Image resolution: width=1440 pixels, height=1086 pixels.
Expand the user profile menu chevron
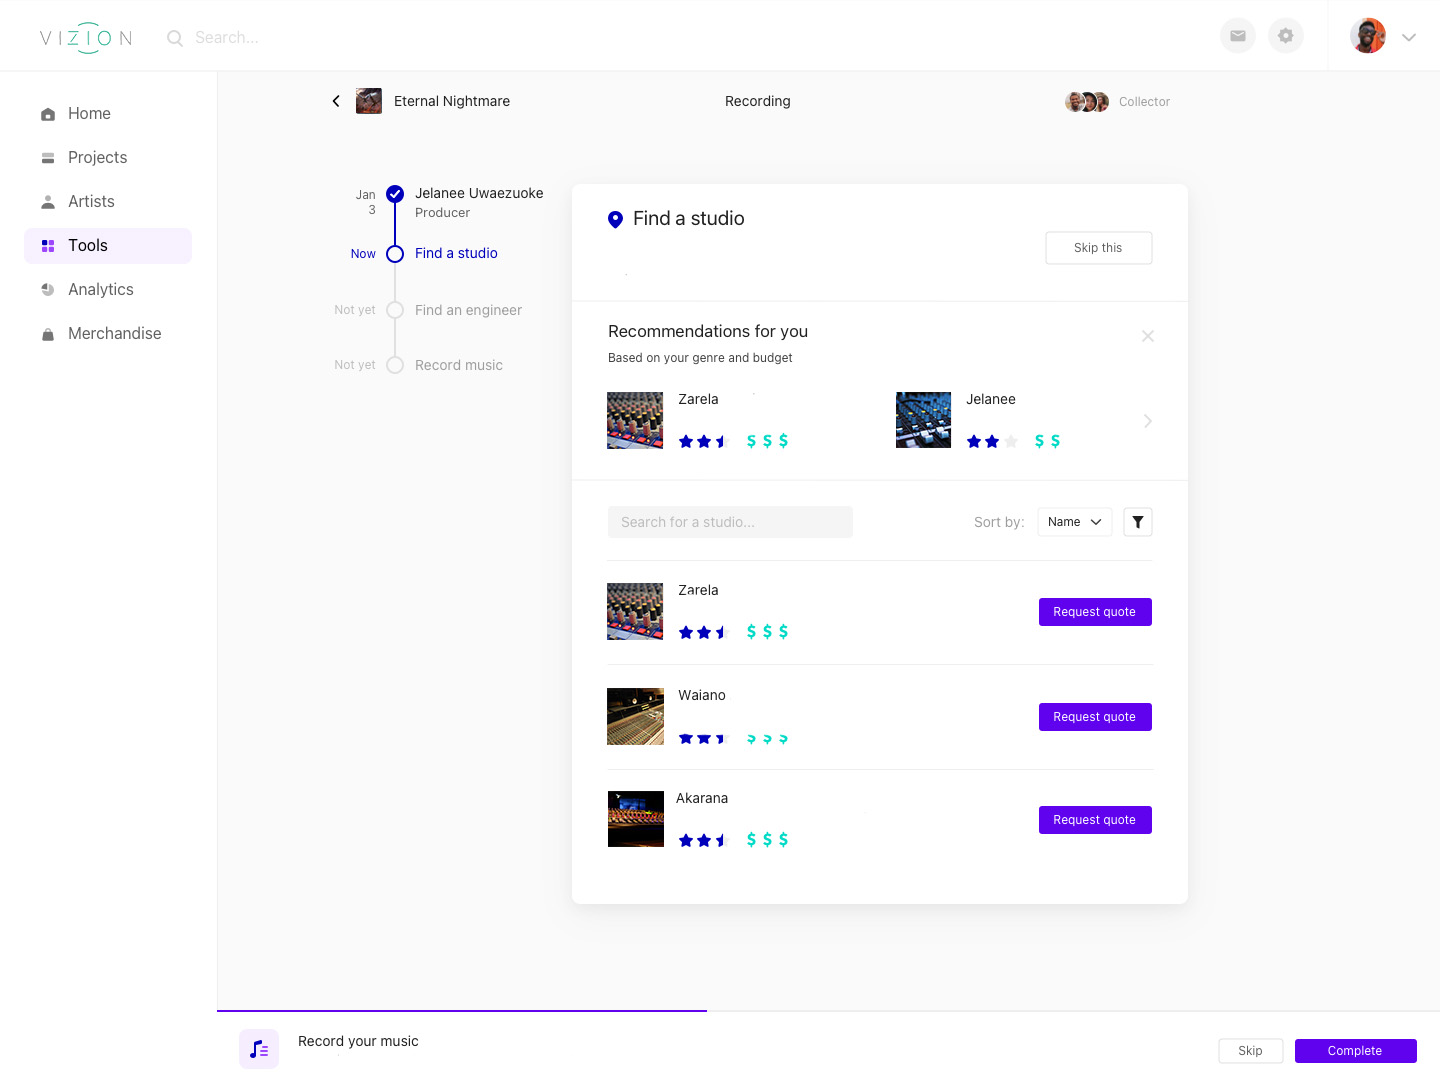1408,37
